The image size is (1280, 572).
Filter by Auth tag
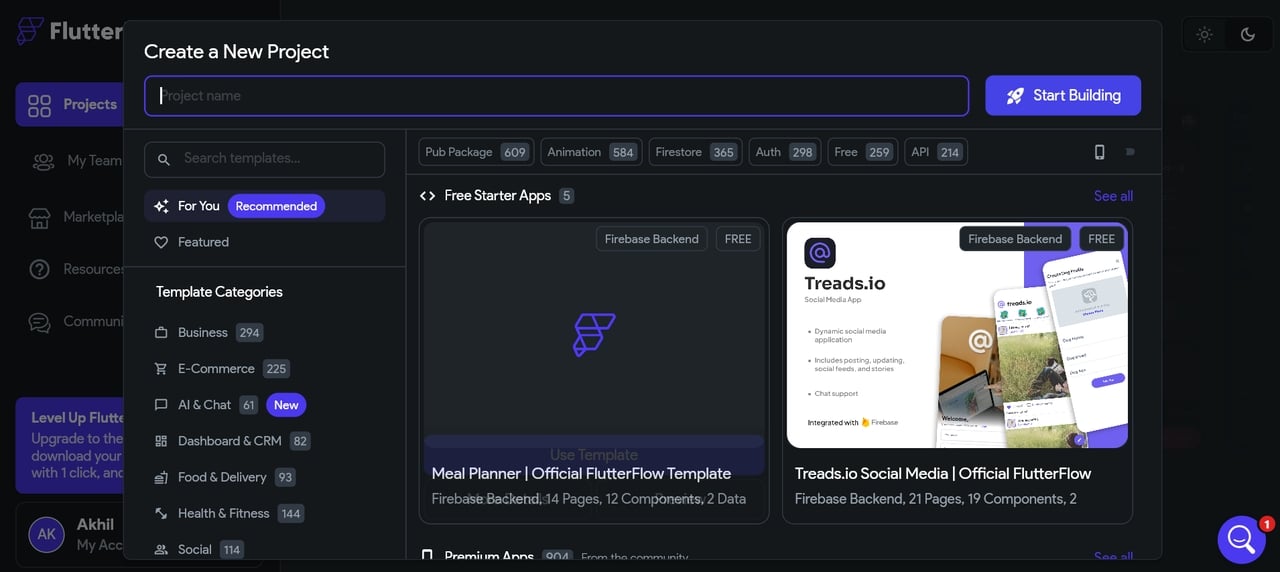pos(785,152)
